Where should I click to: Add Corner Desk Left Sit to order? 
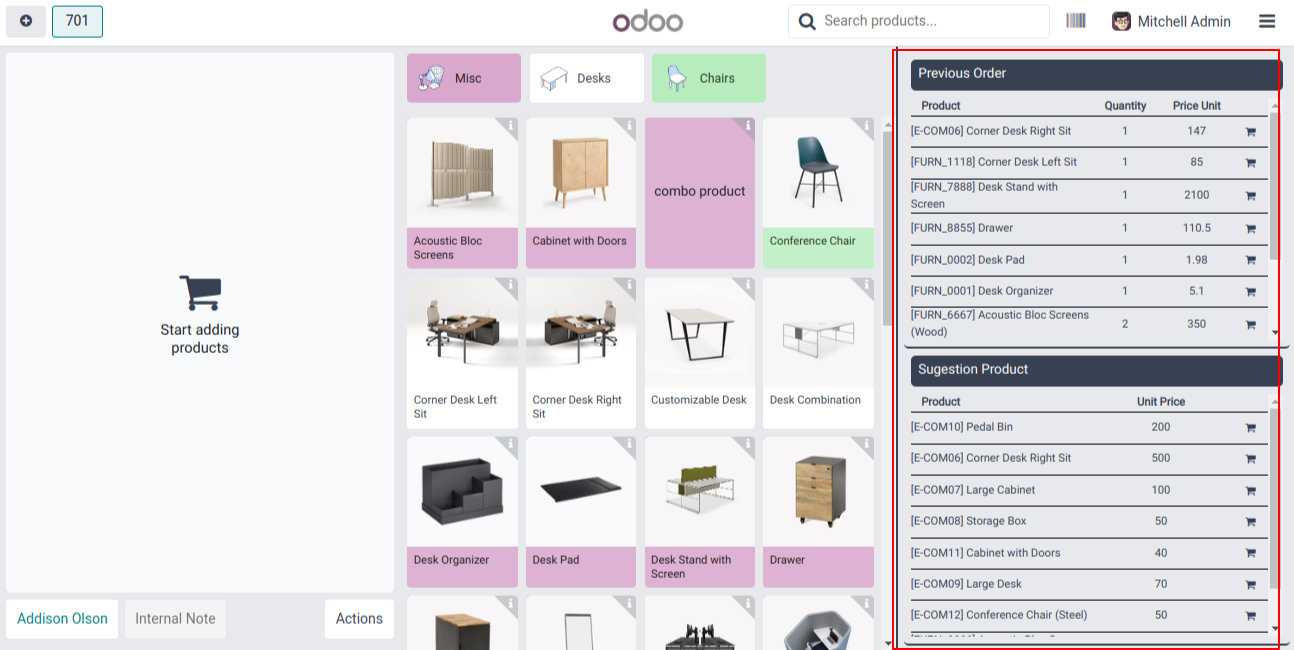[x=462, y=353]
